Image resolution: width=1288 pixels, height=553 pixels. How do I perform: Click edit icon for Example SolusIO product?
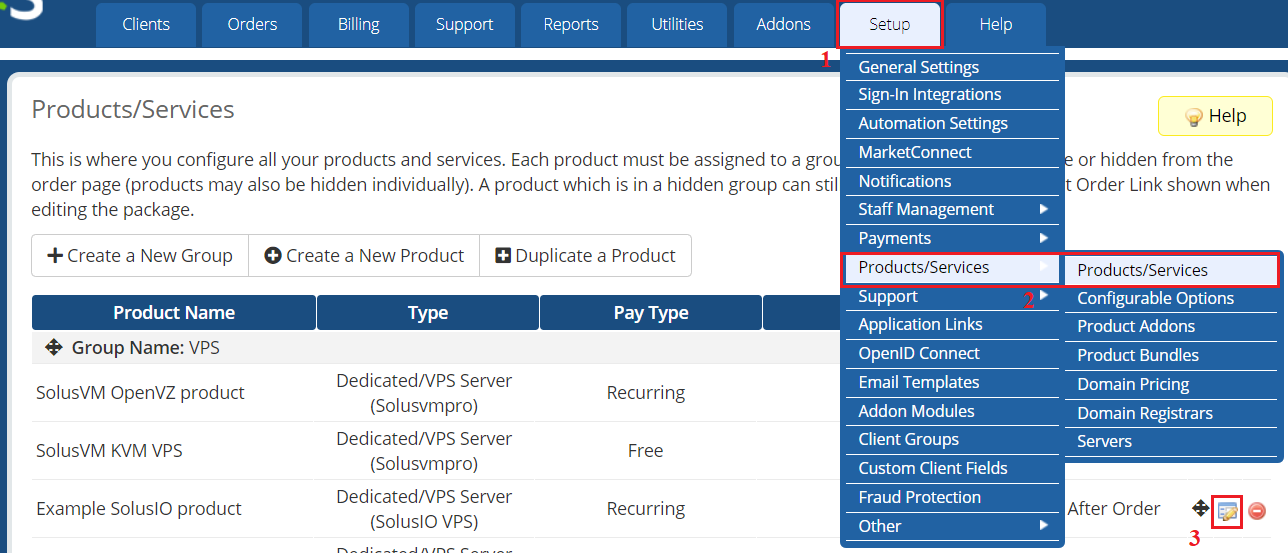point(1227,511)
